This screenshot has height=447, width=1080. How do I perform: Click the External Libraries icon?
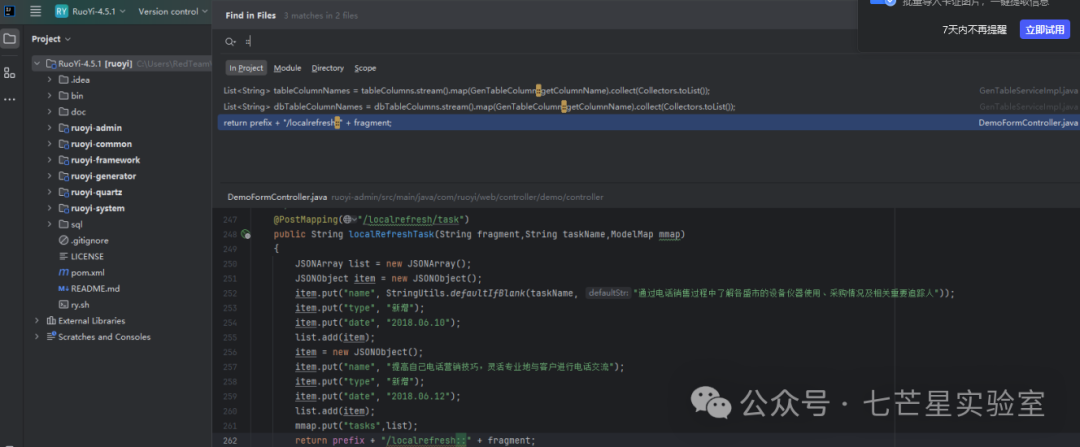51,321
